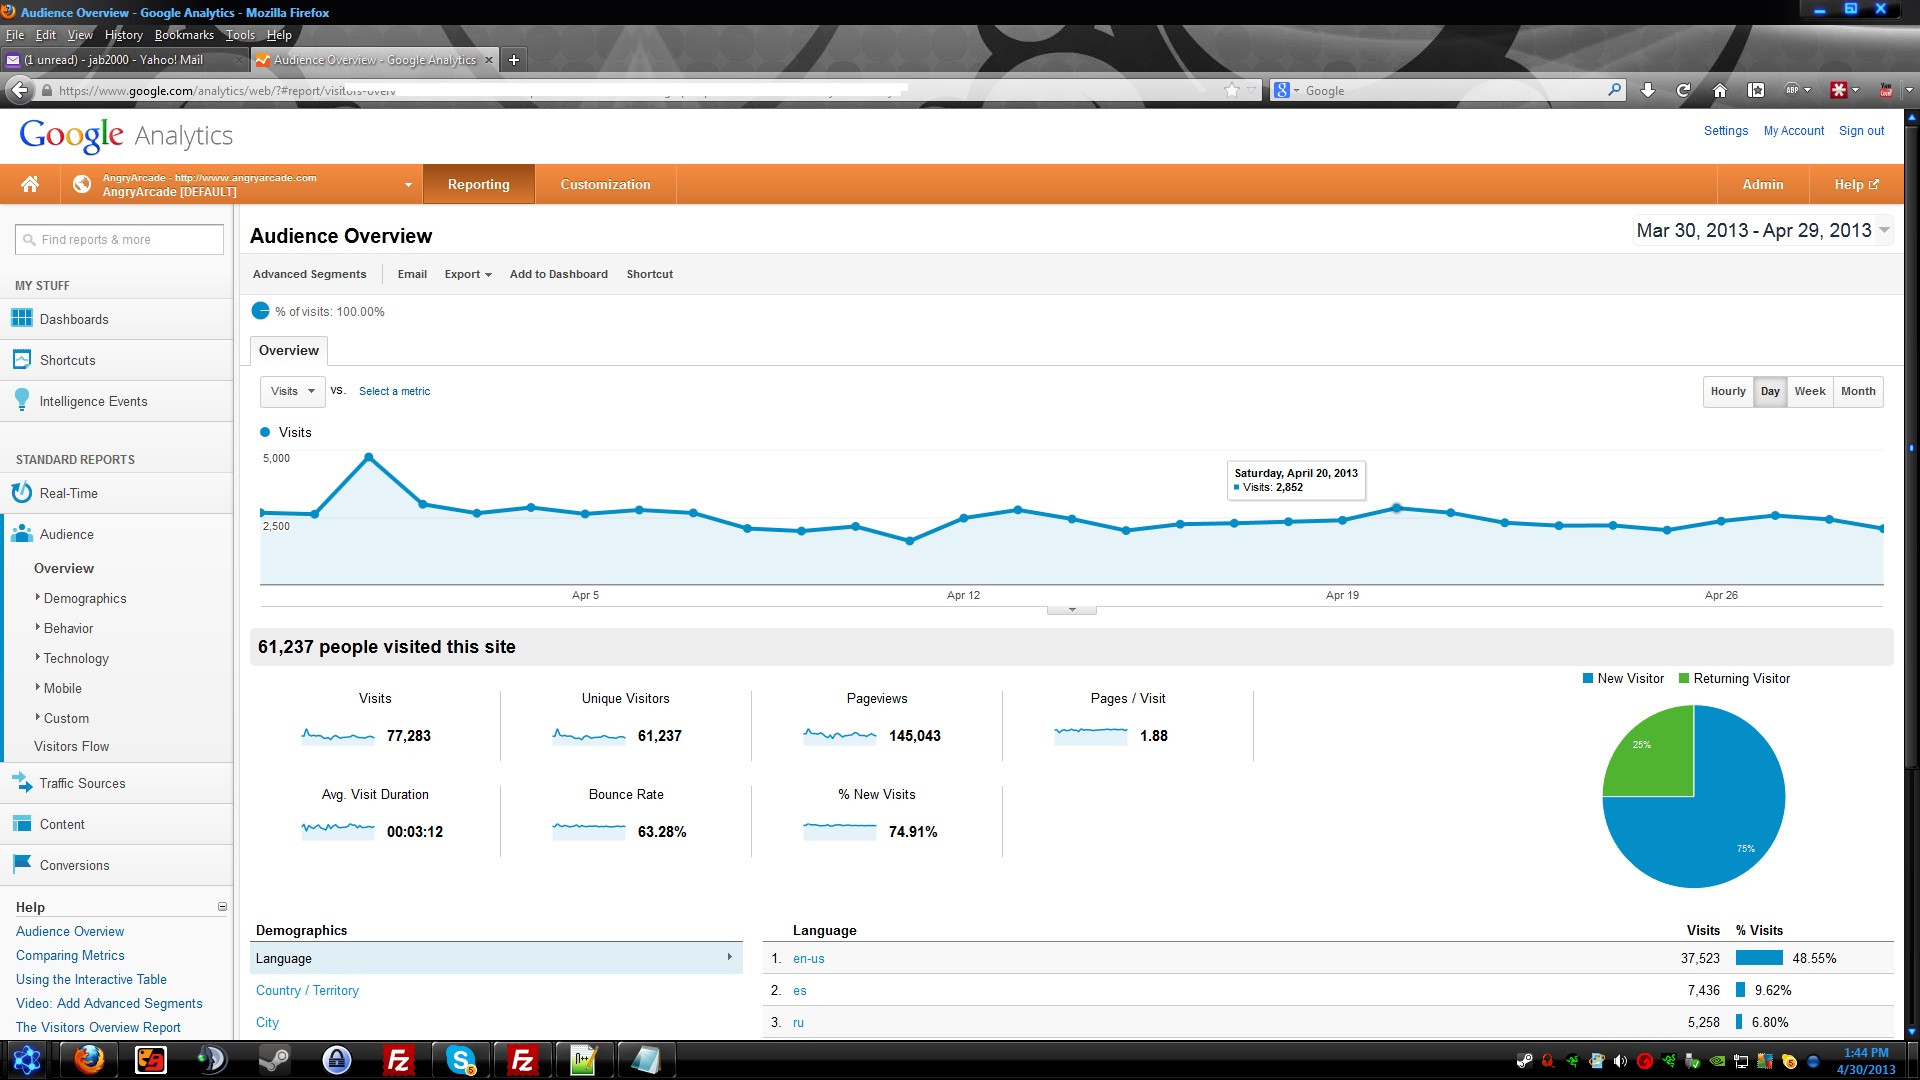Screen dimensions: 1920x1080
Task: Click the Conversions flag icon
Action: (x=22, y=865)
